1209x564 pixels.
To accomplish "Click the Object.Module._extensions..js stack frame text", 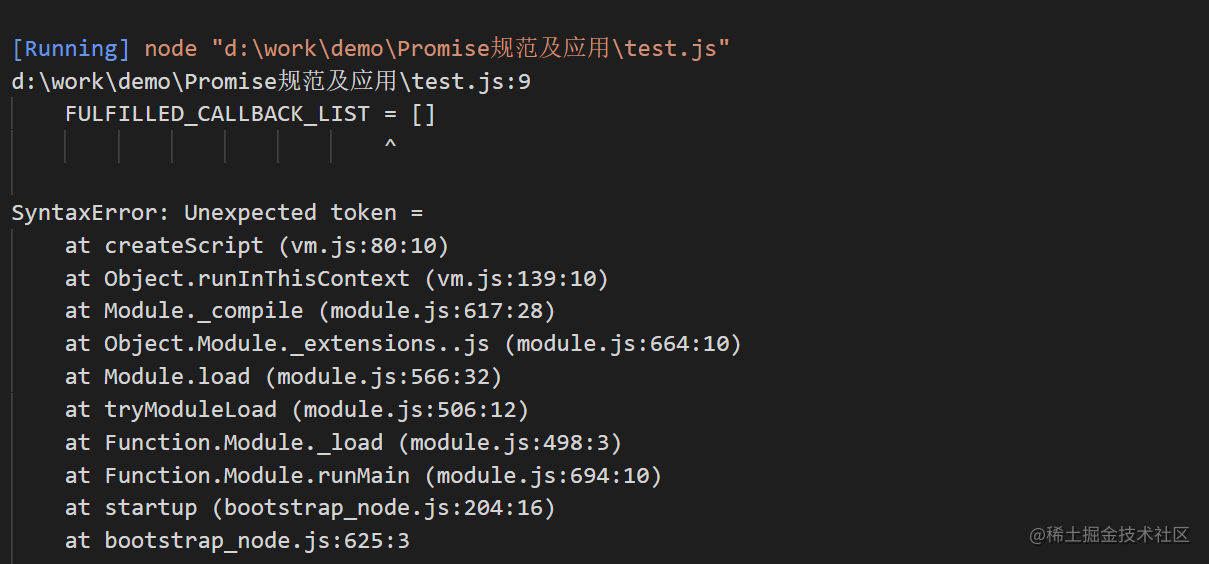I will coord(297,344).
